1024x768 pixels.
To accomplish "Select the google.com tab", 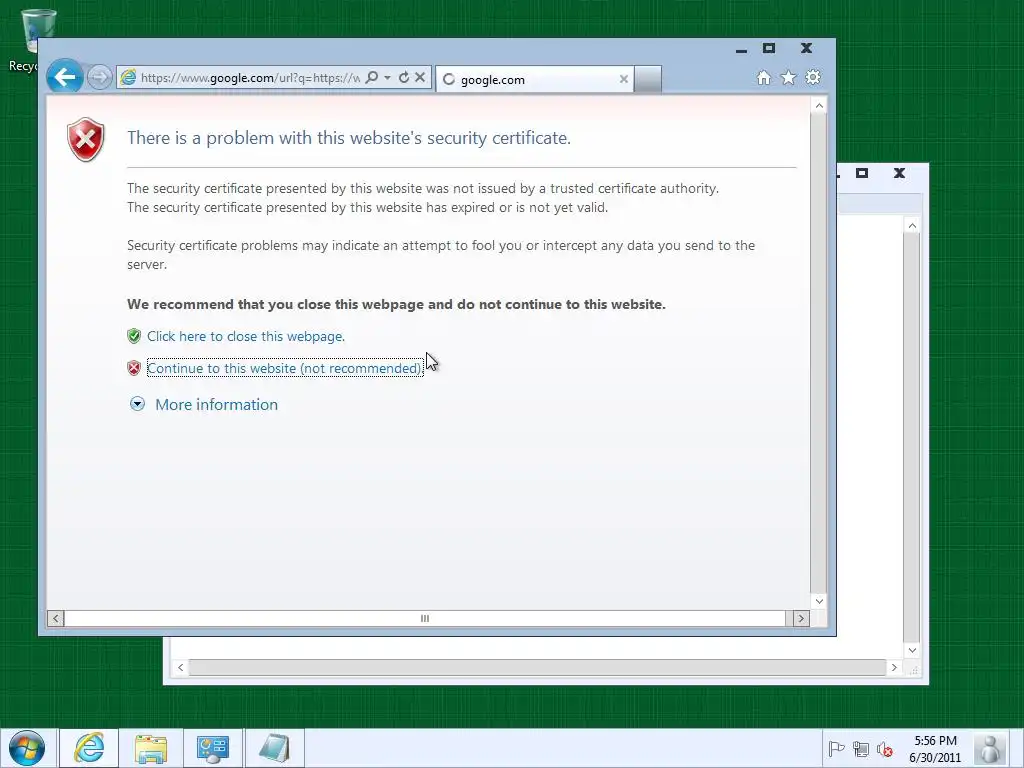I will (534, 80).
